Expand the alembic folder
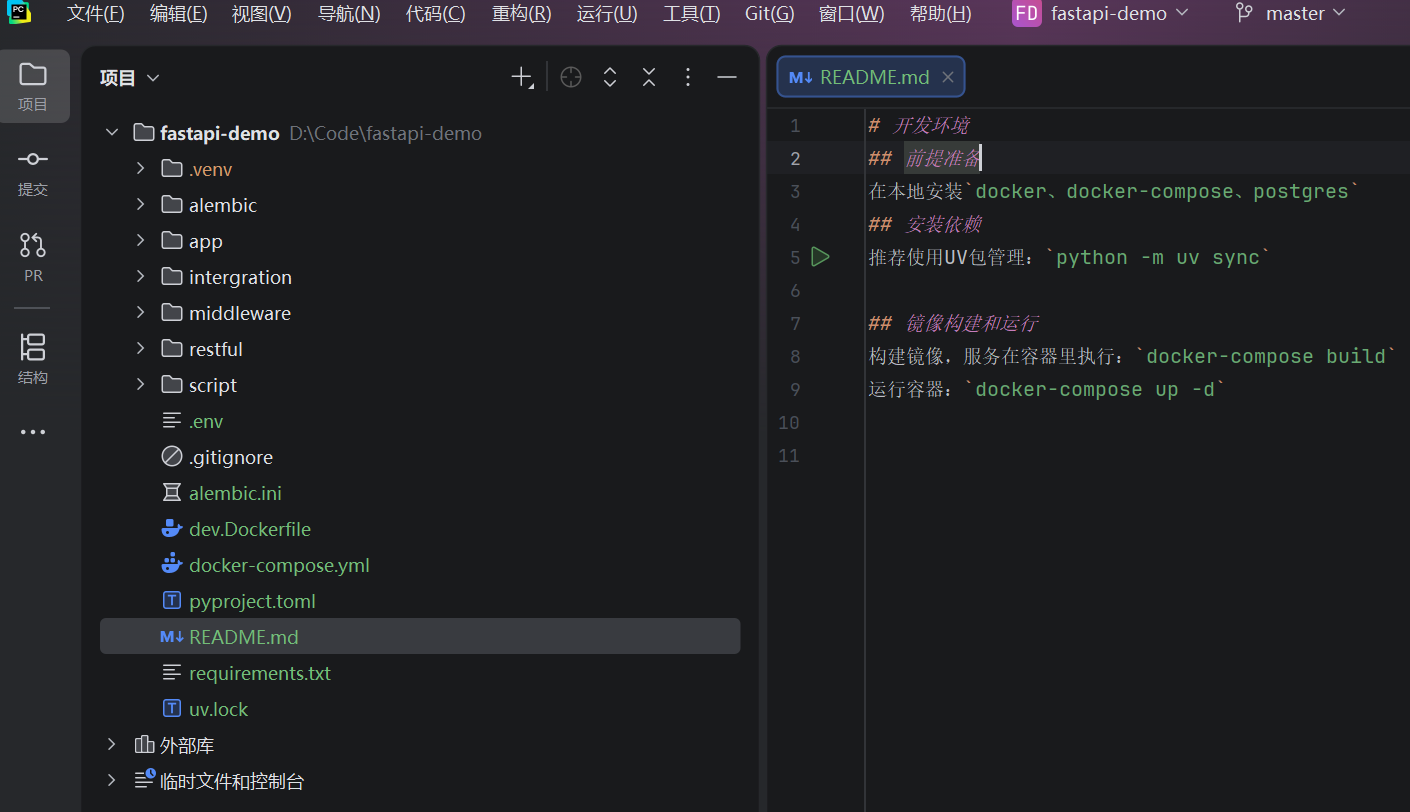 (x=141, y=205)
